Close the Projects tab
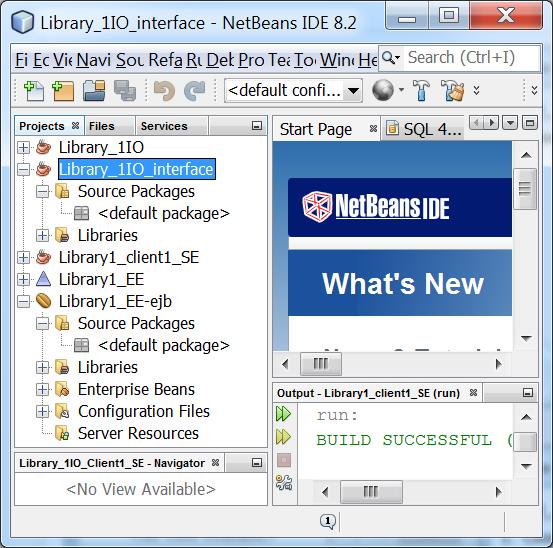This screenshot has width=553, height=548. point(75,126)
